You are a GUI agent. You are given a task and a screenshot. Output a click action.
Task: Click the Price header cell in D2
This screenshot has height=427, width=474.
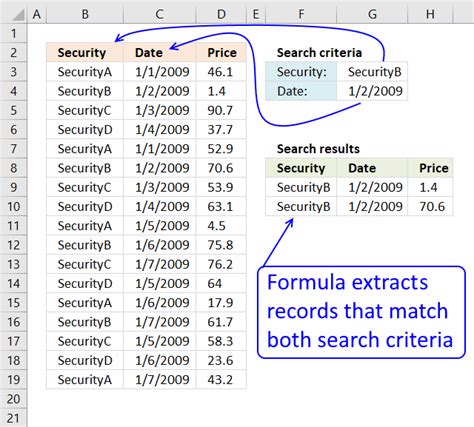click(x=221, y=52)
